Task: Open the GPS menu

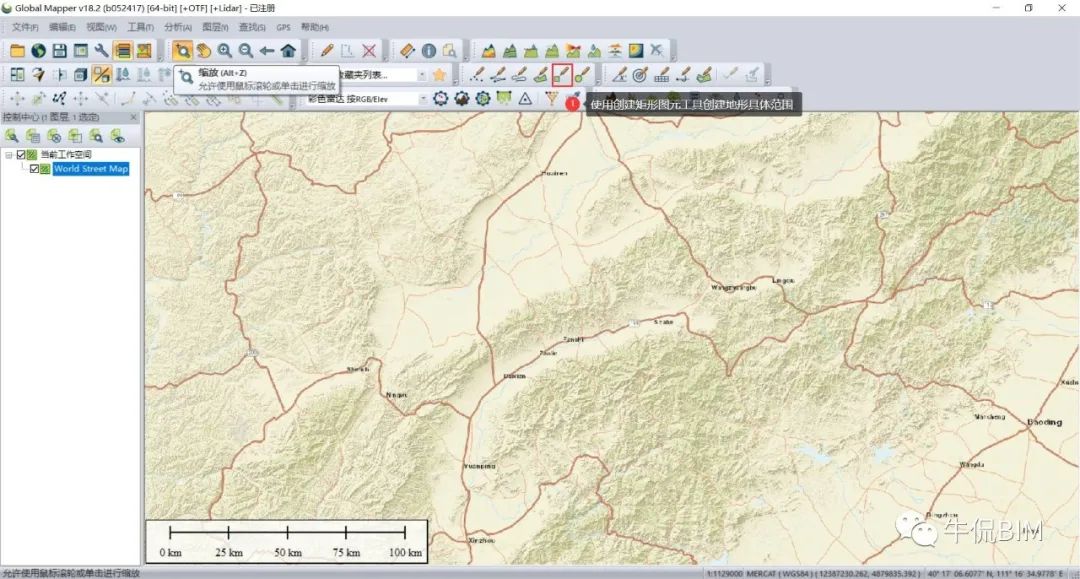Action: click(x=283, y=27)
